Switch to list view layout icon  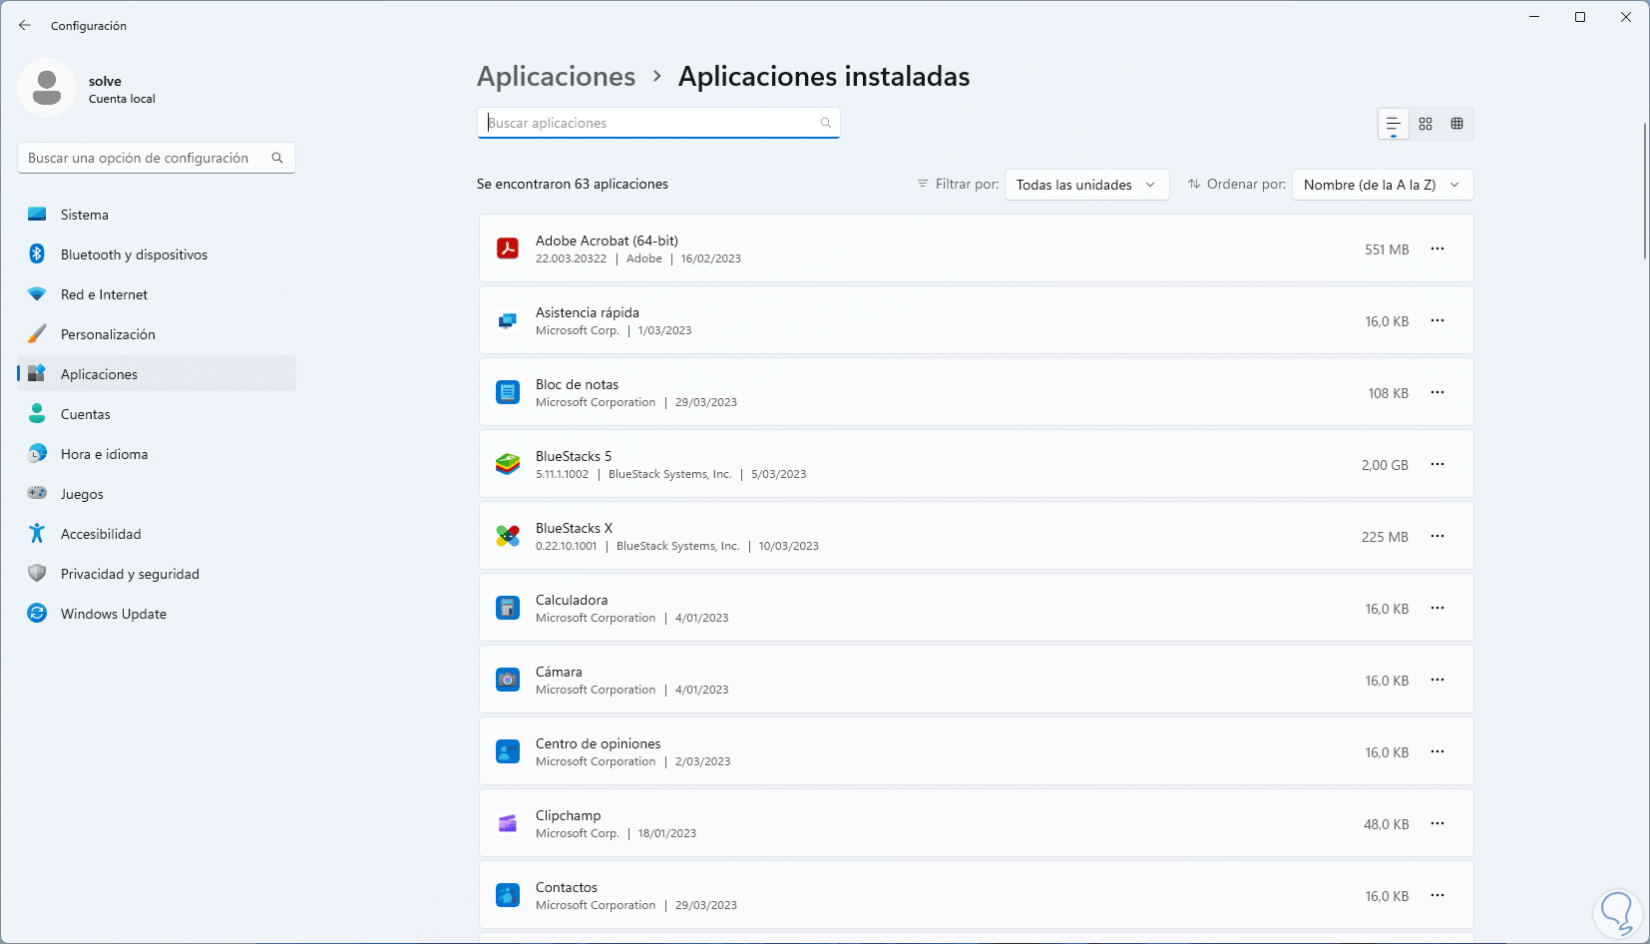click(x=1392, y=124)
